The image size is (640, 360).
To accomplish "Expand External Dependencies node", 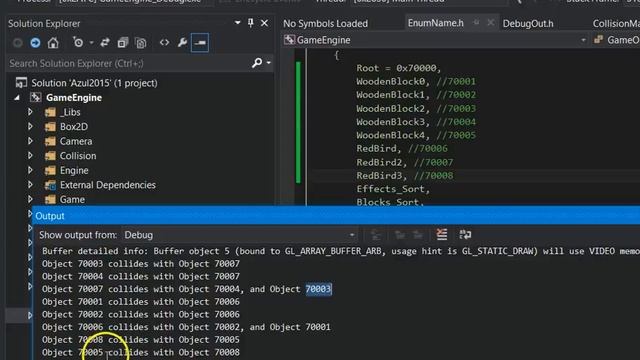I will point(30,185).
